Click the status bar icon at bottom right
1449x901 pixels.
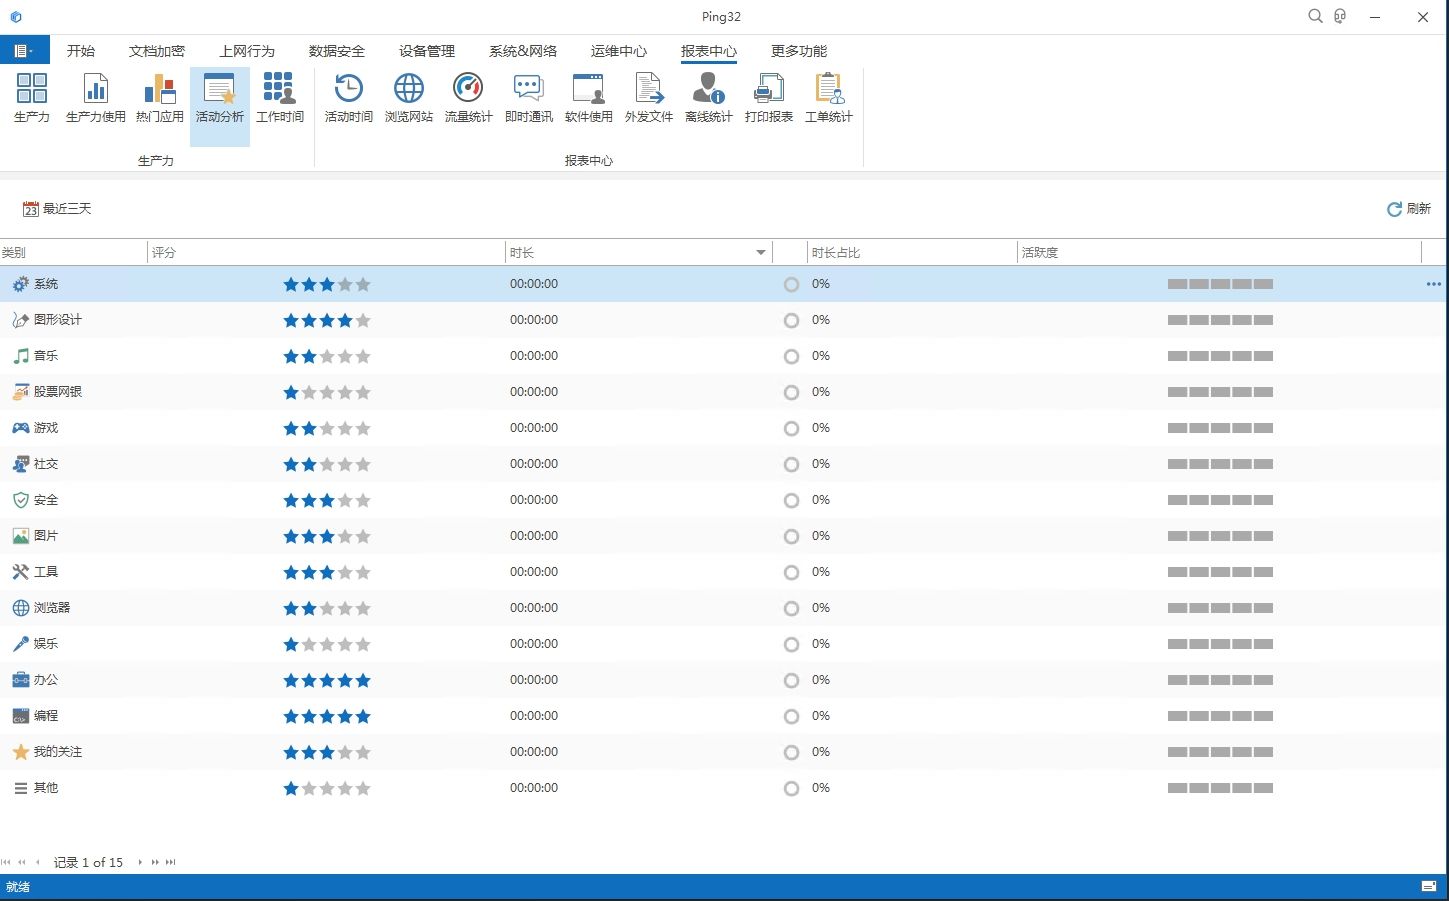point(1429,887)
